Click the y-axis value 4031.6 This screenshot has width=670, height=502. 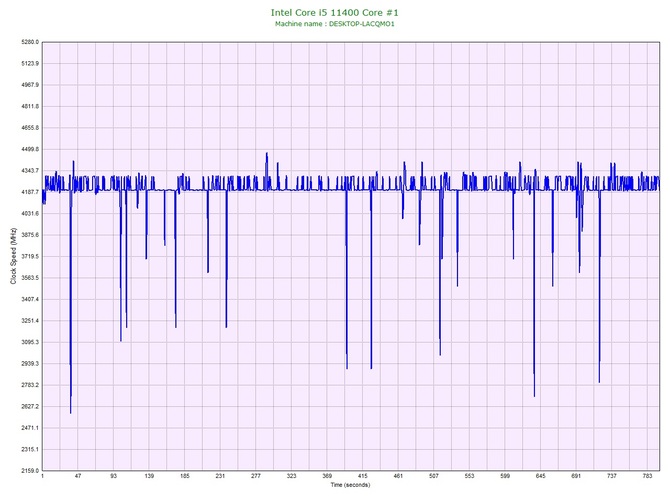coord(30,214)
